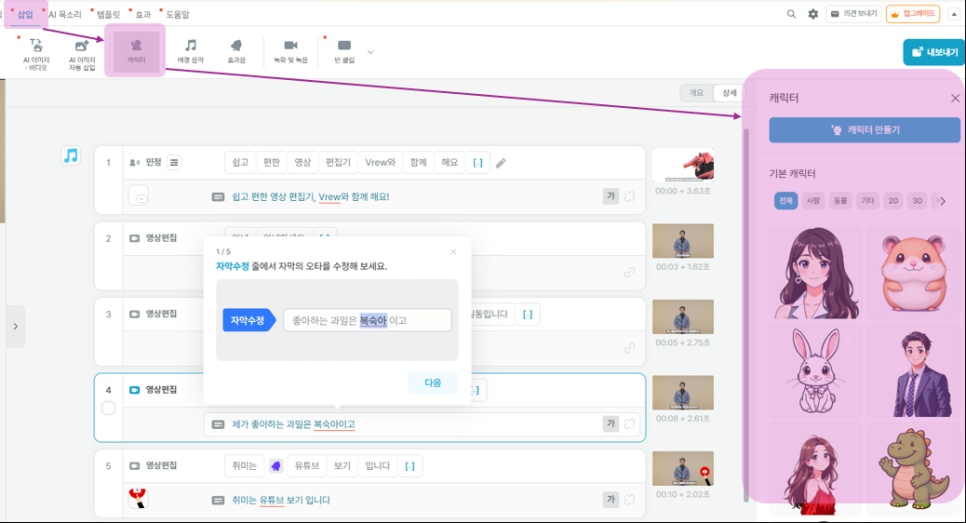This screenshot has height=523, width=966.
Task: Filter characters by 기타
Action: click(867, 200)
